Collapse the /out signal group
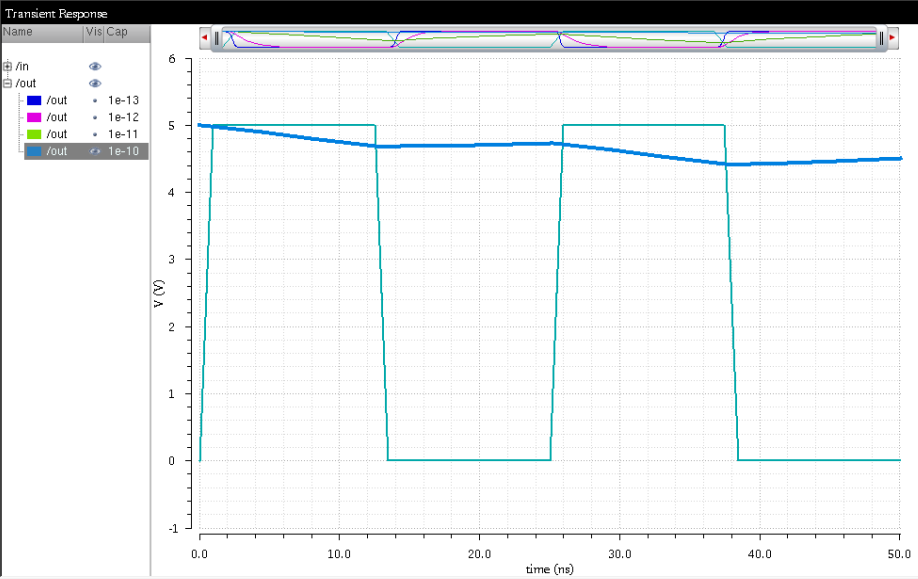The width and height of the screenshot is (918, 579). click(8, 83)
